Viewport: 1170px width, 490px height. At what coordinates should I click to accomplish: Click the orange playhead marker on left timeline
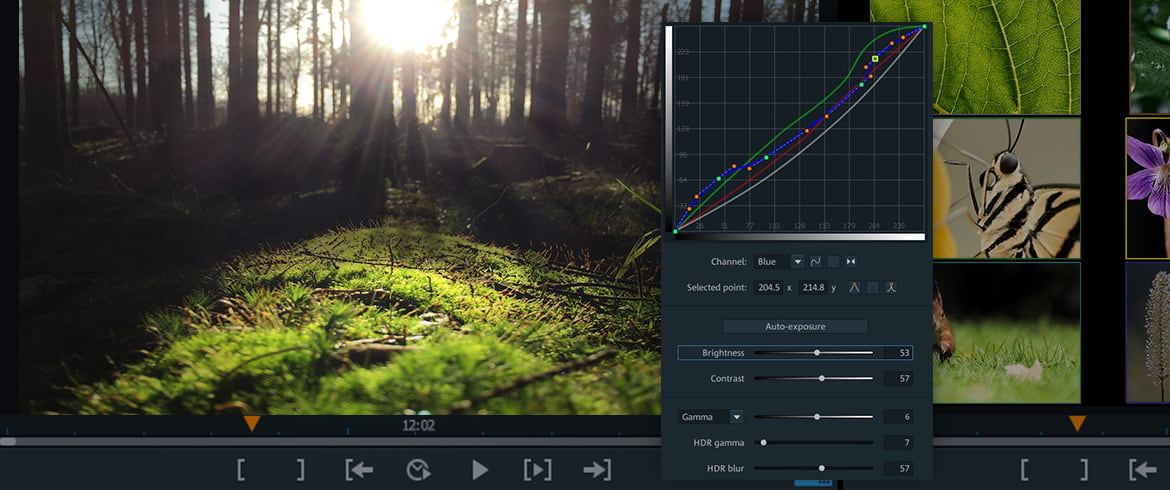click(252, 424)
